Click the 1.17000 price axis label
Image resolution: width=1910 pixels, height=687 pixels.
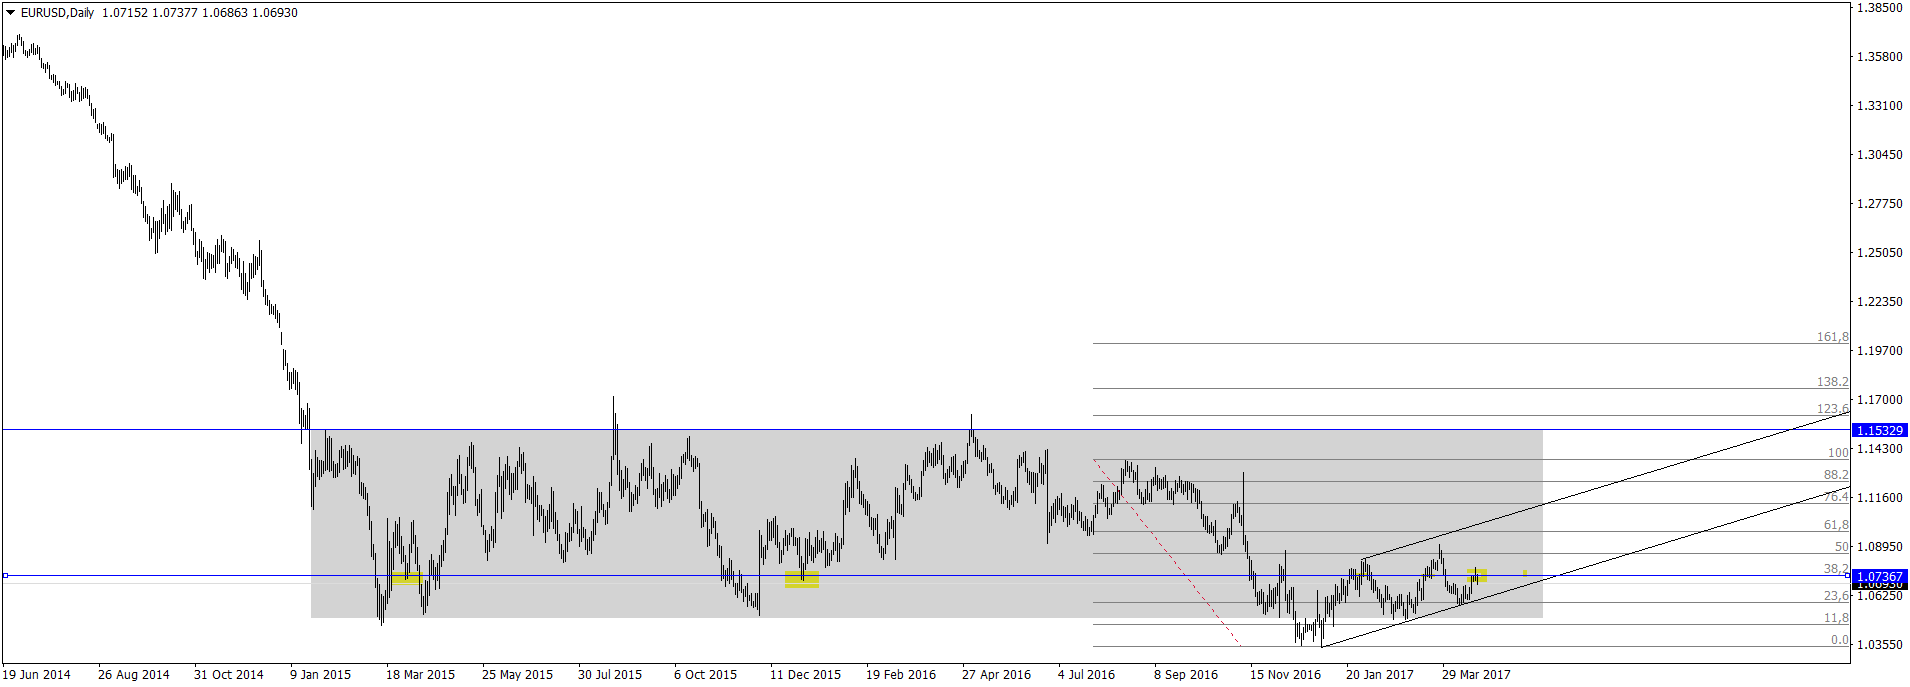click(x=1879, y=400)
